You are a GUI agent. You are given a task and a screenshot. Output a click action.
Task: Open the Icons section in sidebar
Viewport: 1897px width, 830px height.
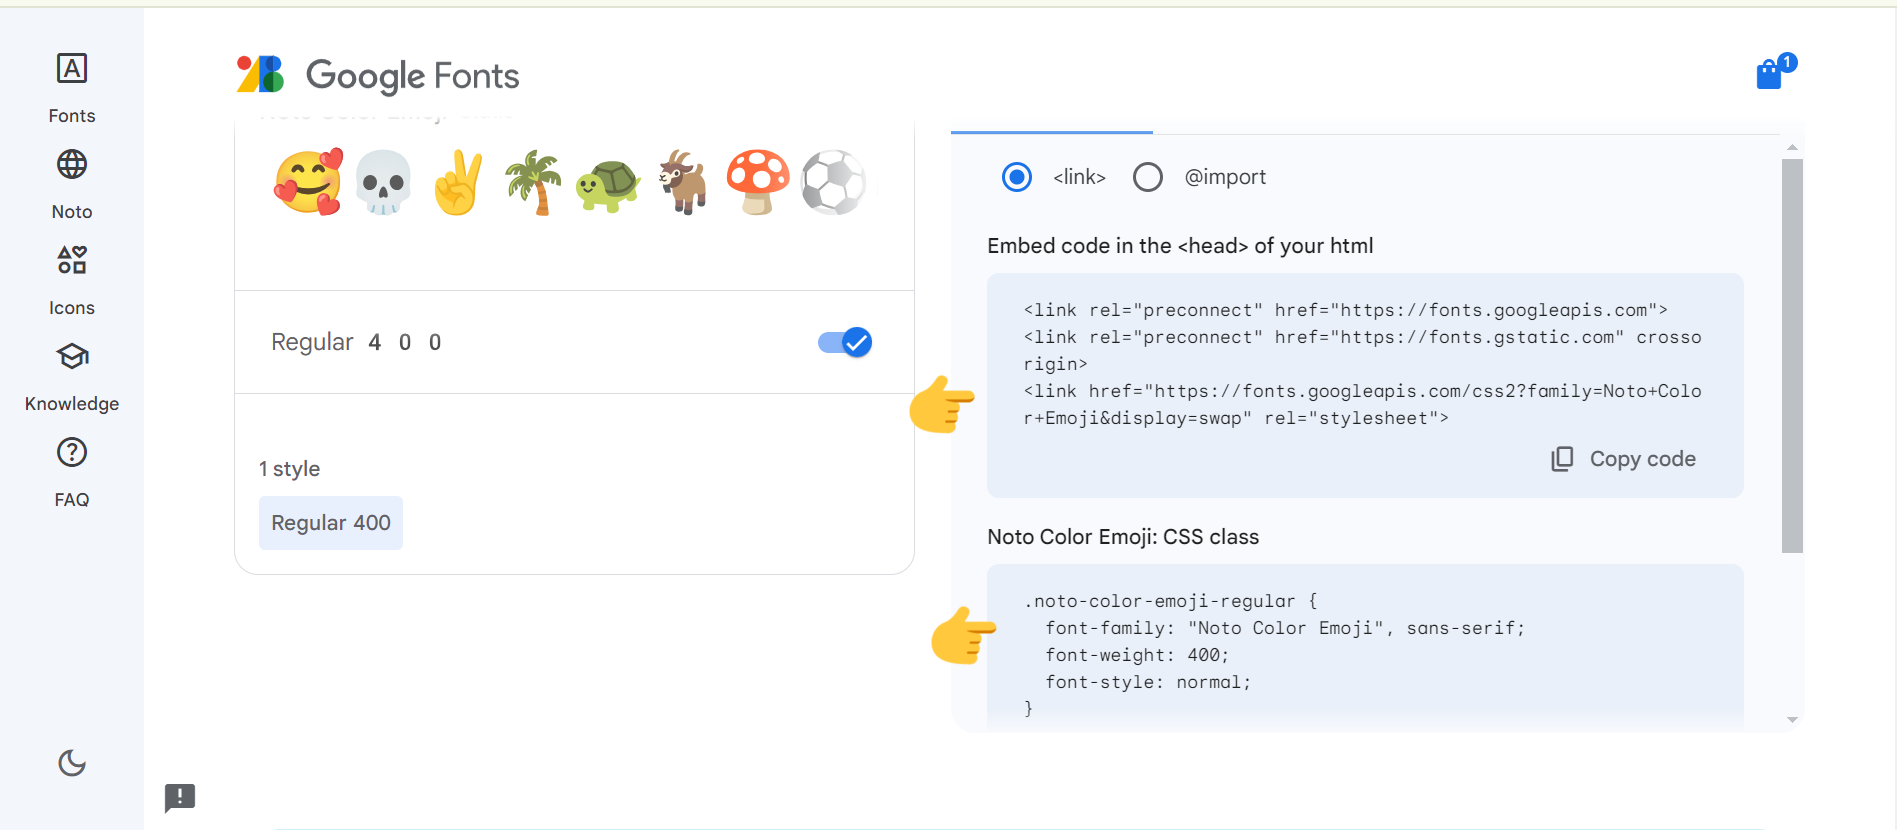coord(72,281)
